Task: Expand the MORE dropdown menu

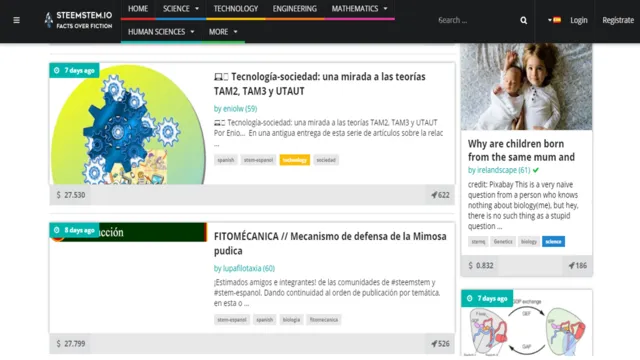Action: (223, 31)
